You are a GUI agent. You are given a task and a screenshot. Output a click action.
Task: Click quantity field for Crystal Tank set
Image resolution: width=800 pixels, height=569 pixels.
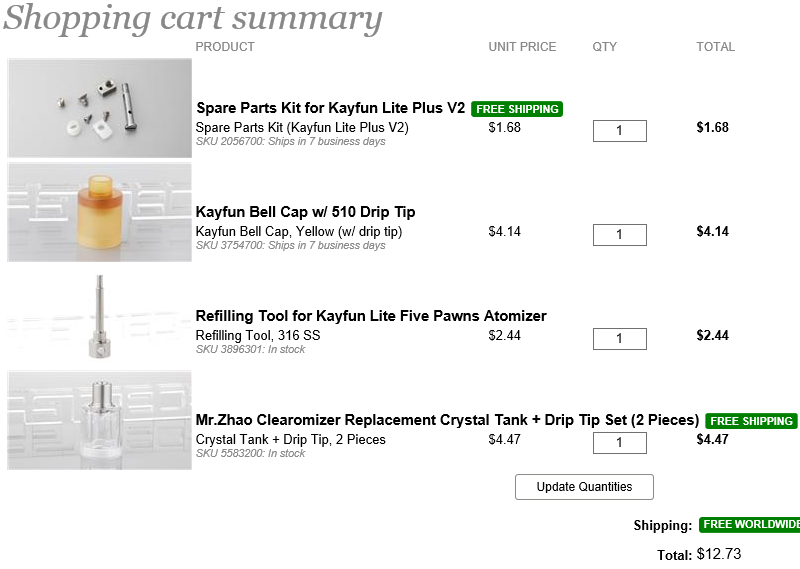coord(619,443)
